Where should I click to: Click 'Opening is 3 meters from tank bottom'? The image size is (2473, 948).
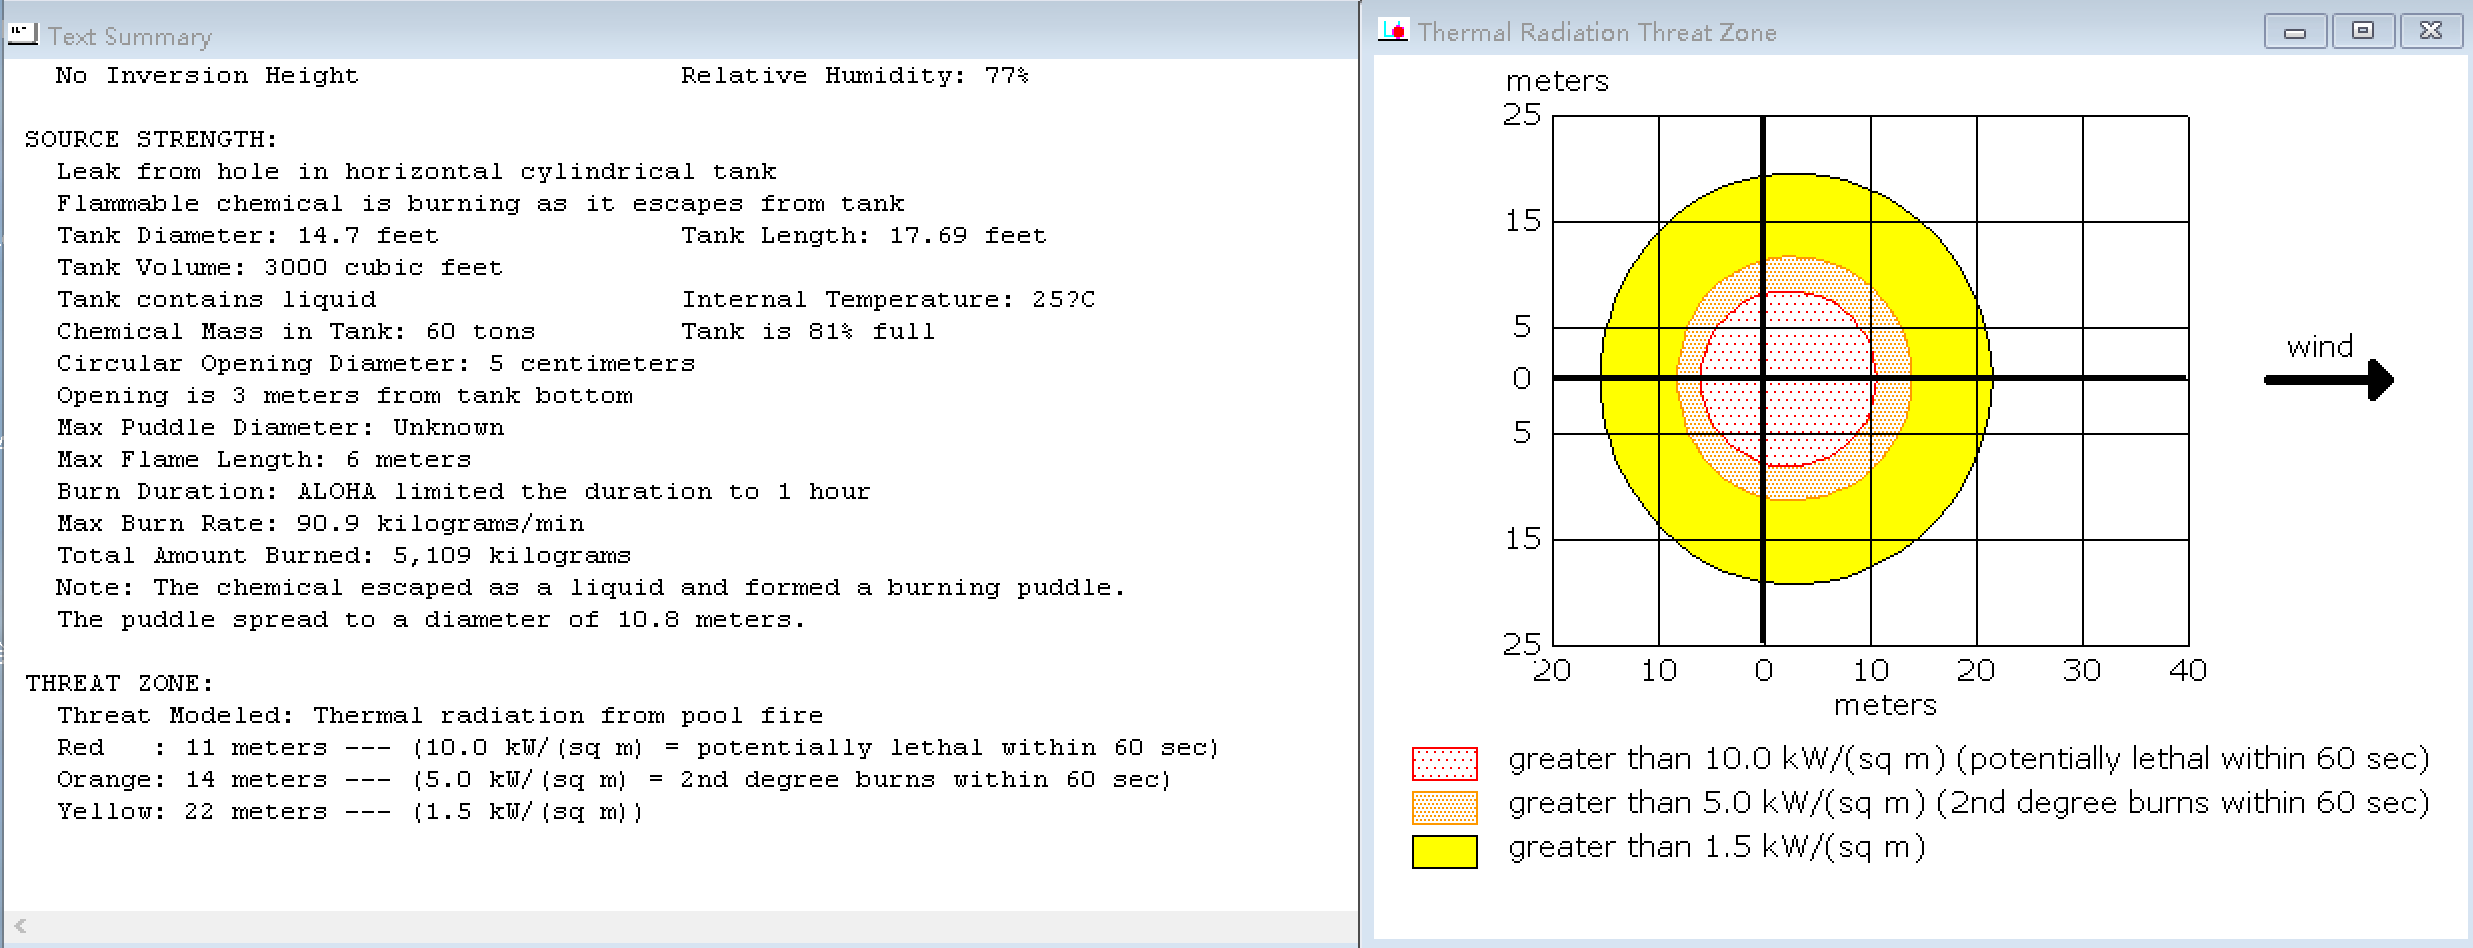[344, 395]
